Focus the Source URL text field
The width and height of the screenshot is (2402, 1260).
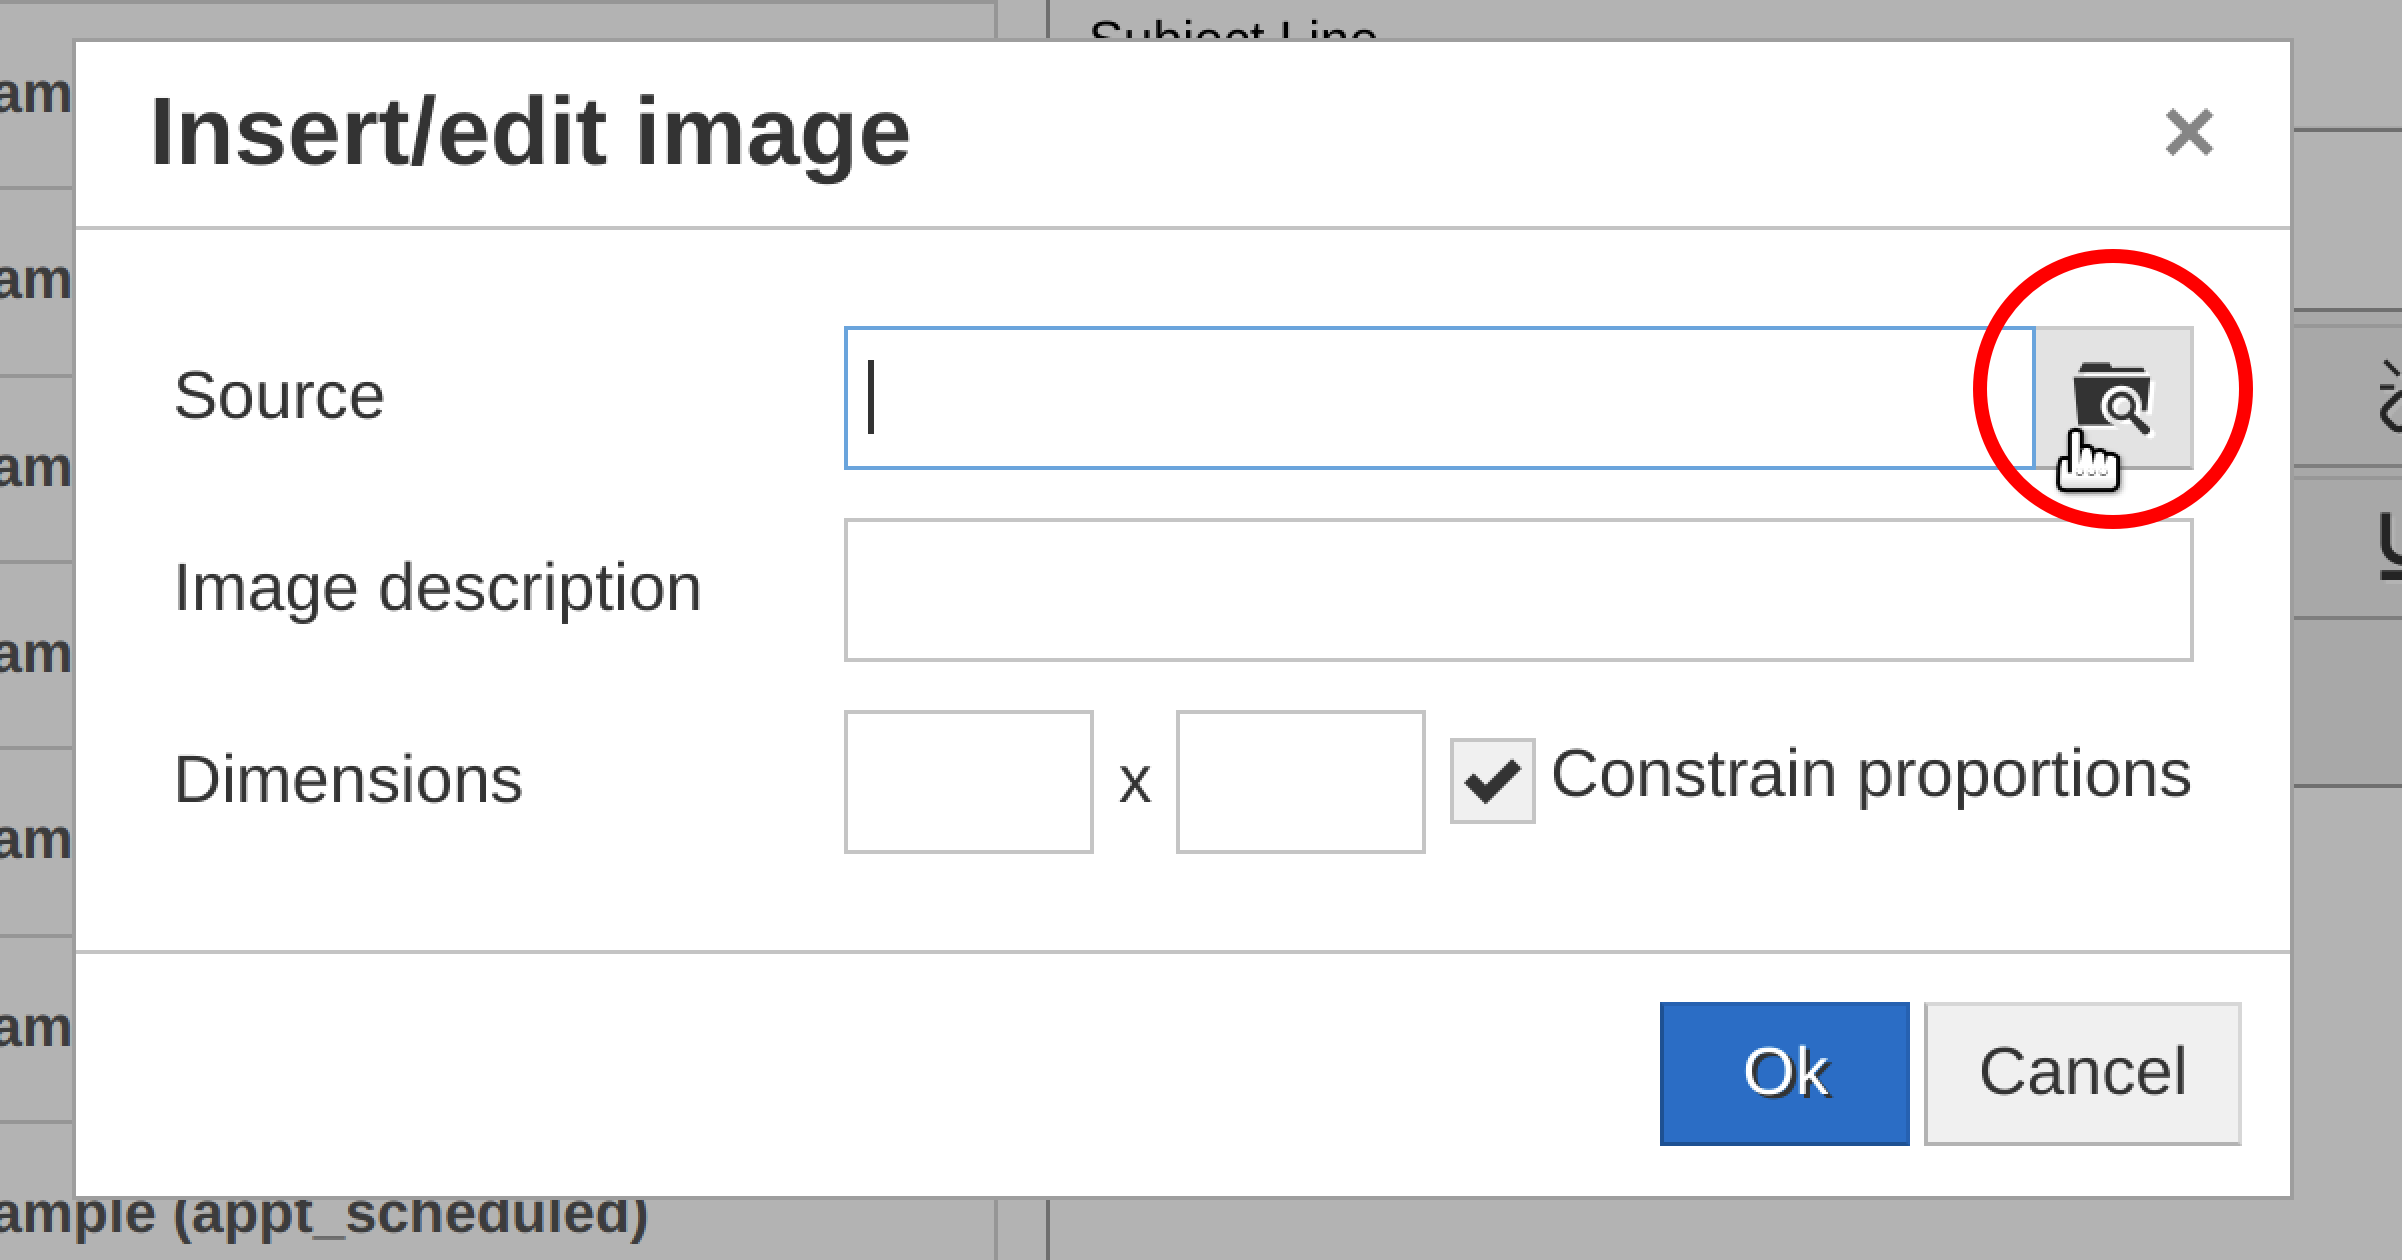coord(1439,397)
